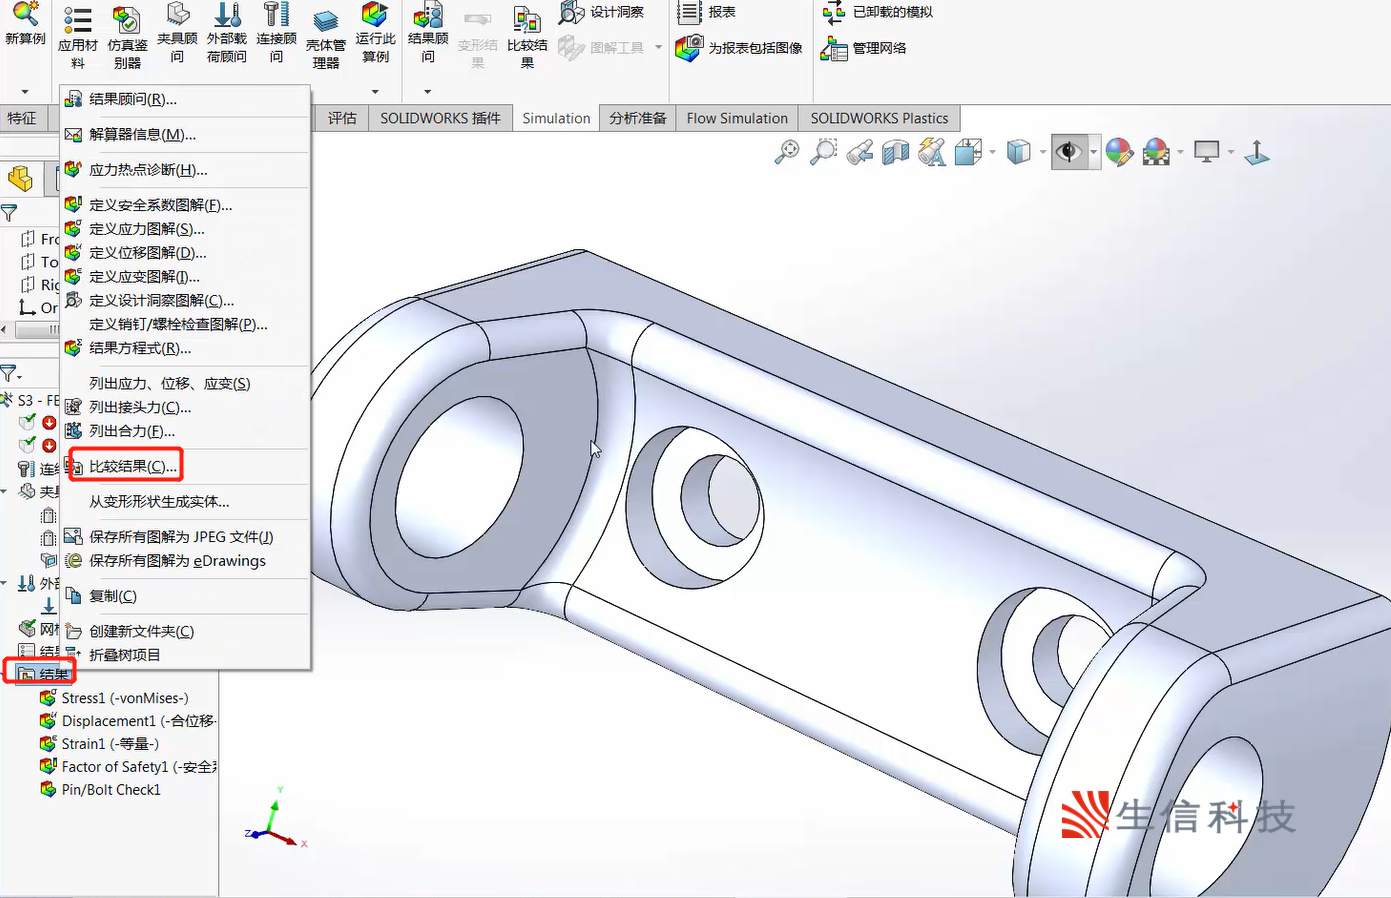Switch to the 分析准备 tab
The width and height of the screenshot is (1391, 898).
pyautogui.click(x=638, y=118)
